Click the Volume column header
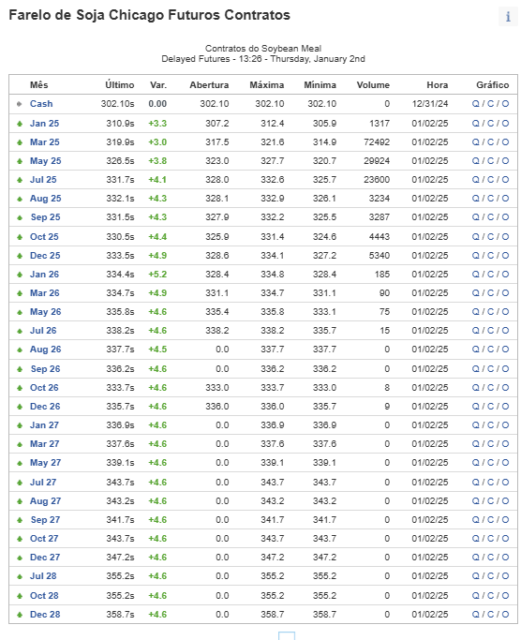Image resolution: width=521 pixels, height=640 pixels. tap(373, 85)
